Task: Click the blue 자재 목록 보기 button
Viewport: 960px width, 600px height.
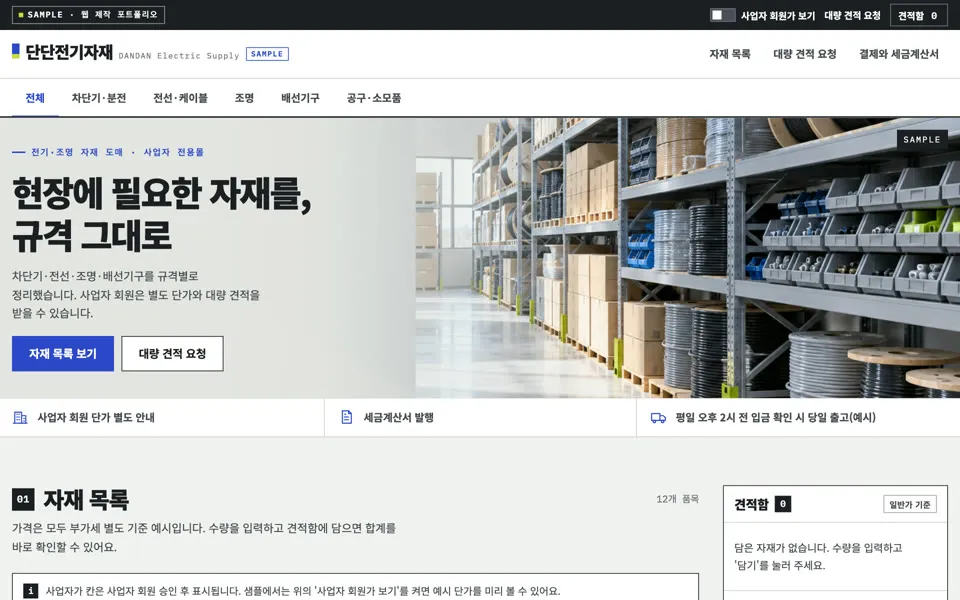Action: pyautogui.click(x=63, y=353)
